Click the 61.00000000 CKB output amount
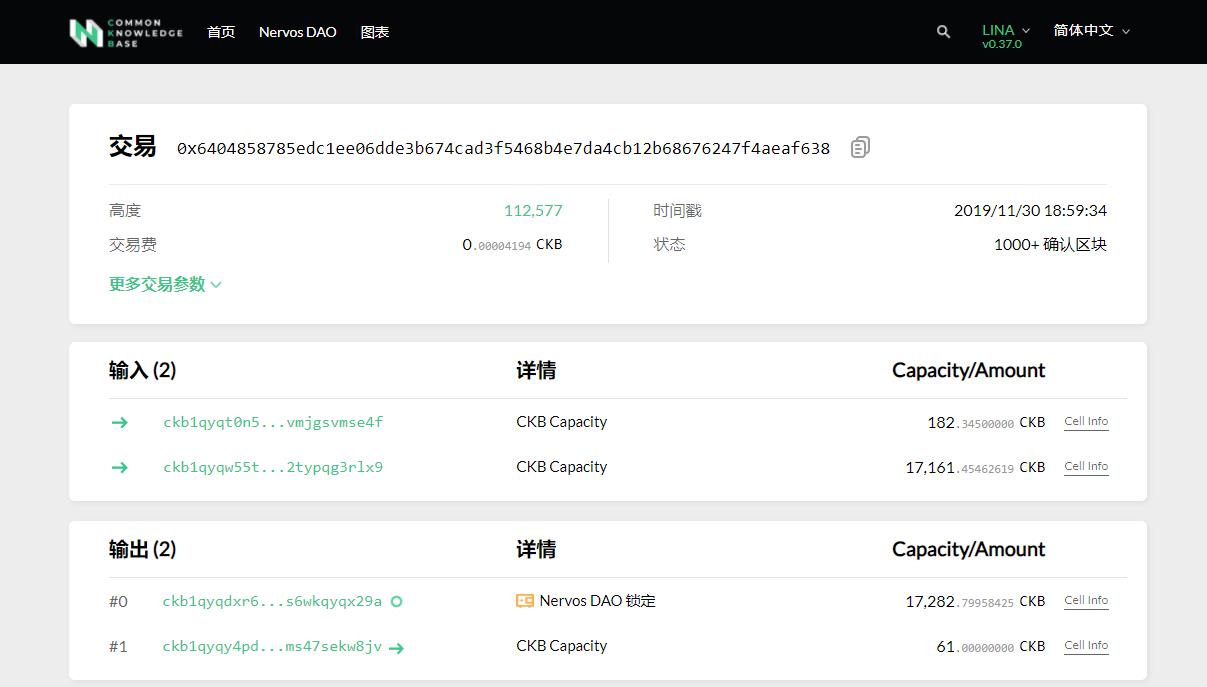 coord(990,647)
